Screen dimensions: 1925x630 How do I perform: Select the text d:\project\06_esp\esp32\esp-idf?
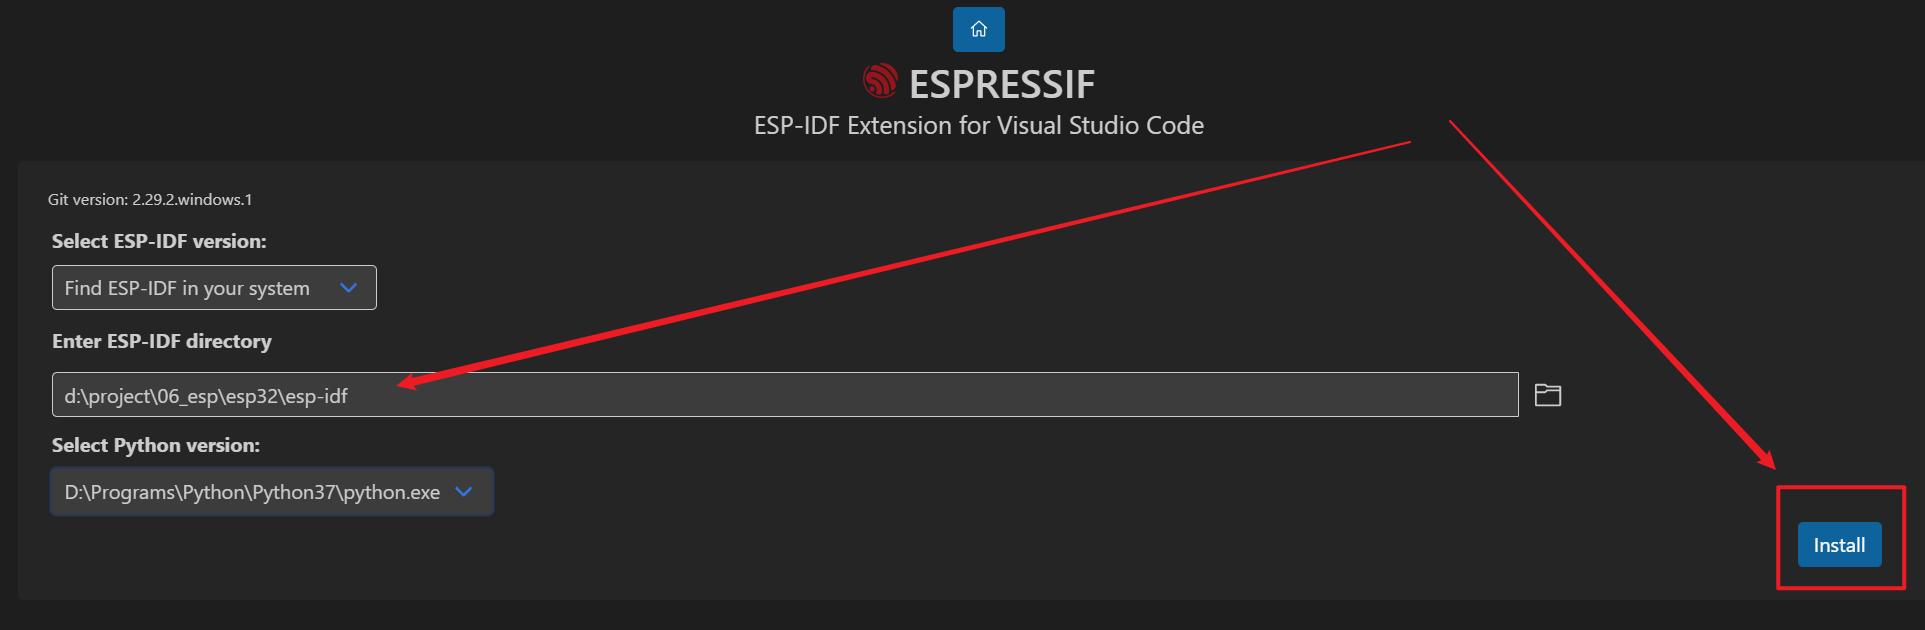(206, 395)
